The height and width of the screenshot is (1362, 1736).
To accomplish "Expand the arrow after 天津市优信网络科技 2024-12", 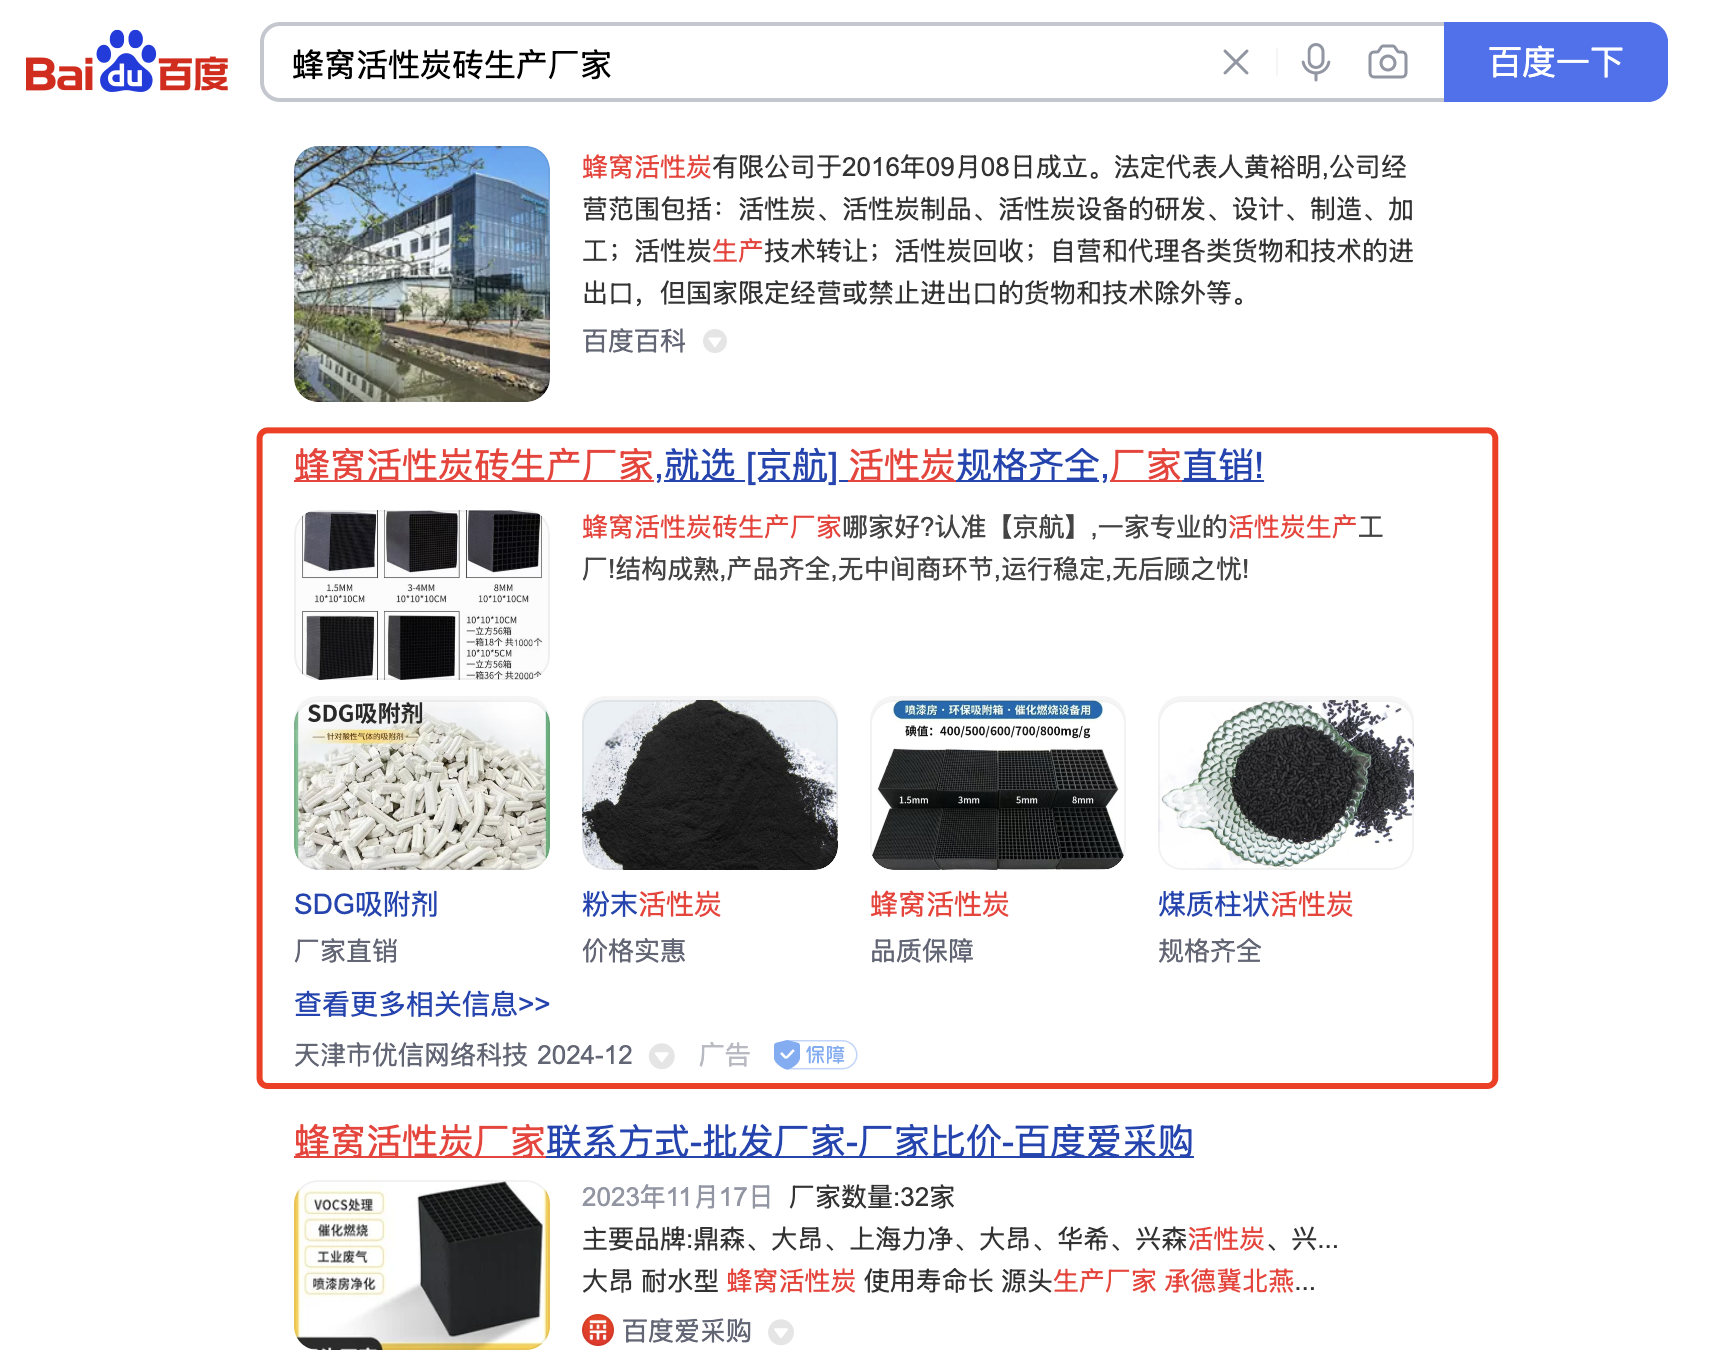I will pyautogui.click(x=662, y=1056).
